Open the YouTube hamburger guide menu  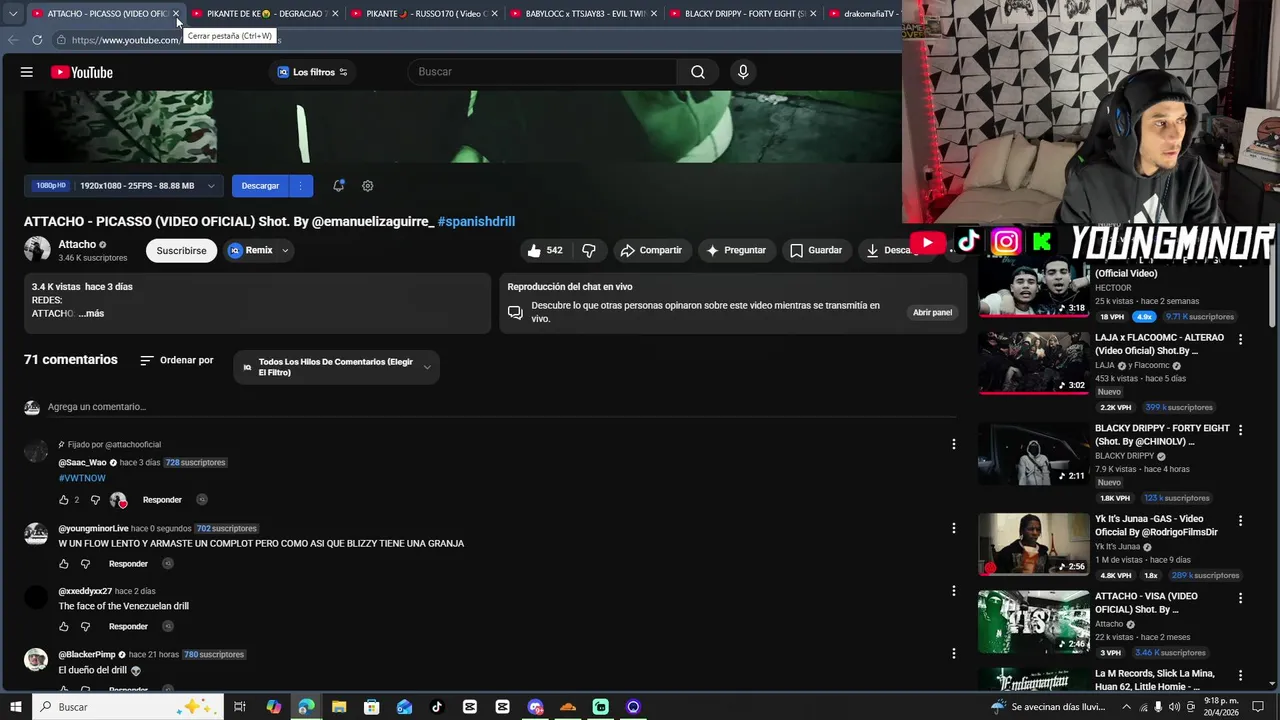(x=27, y=72)
